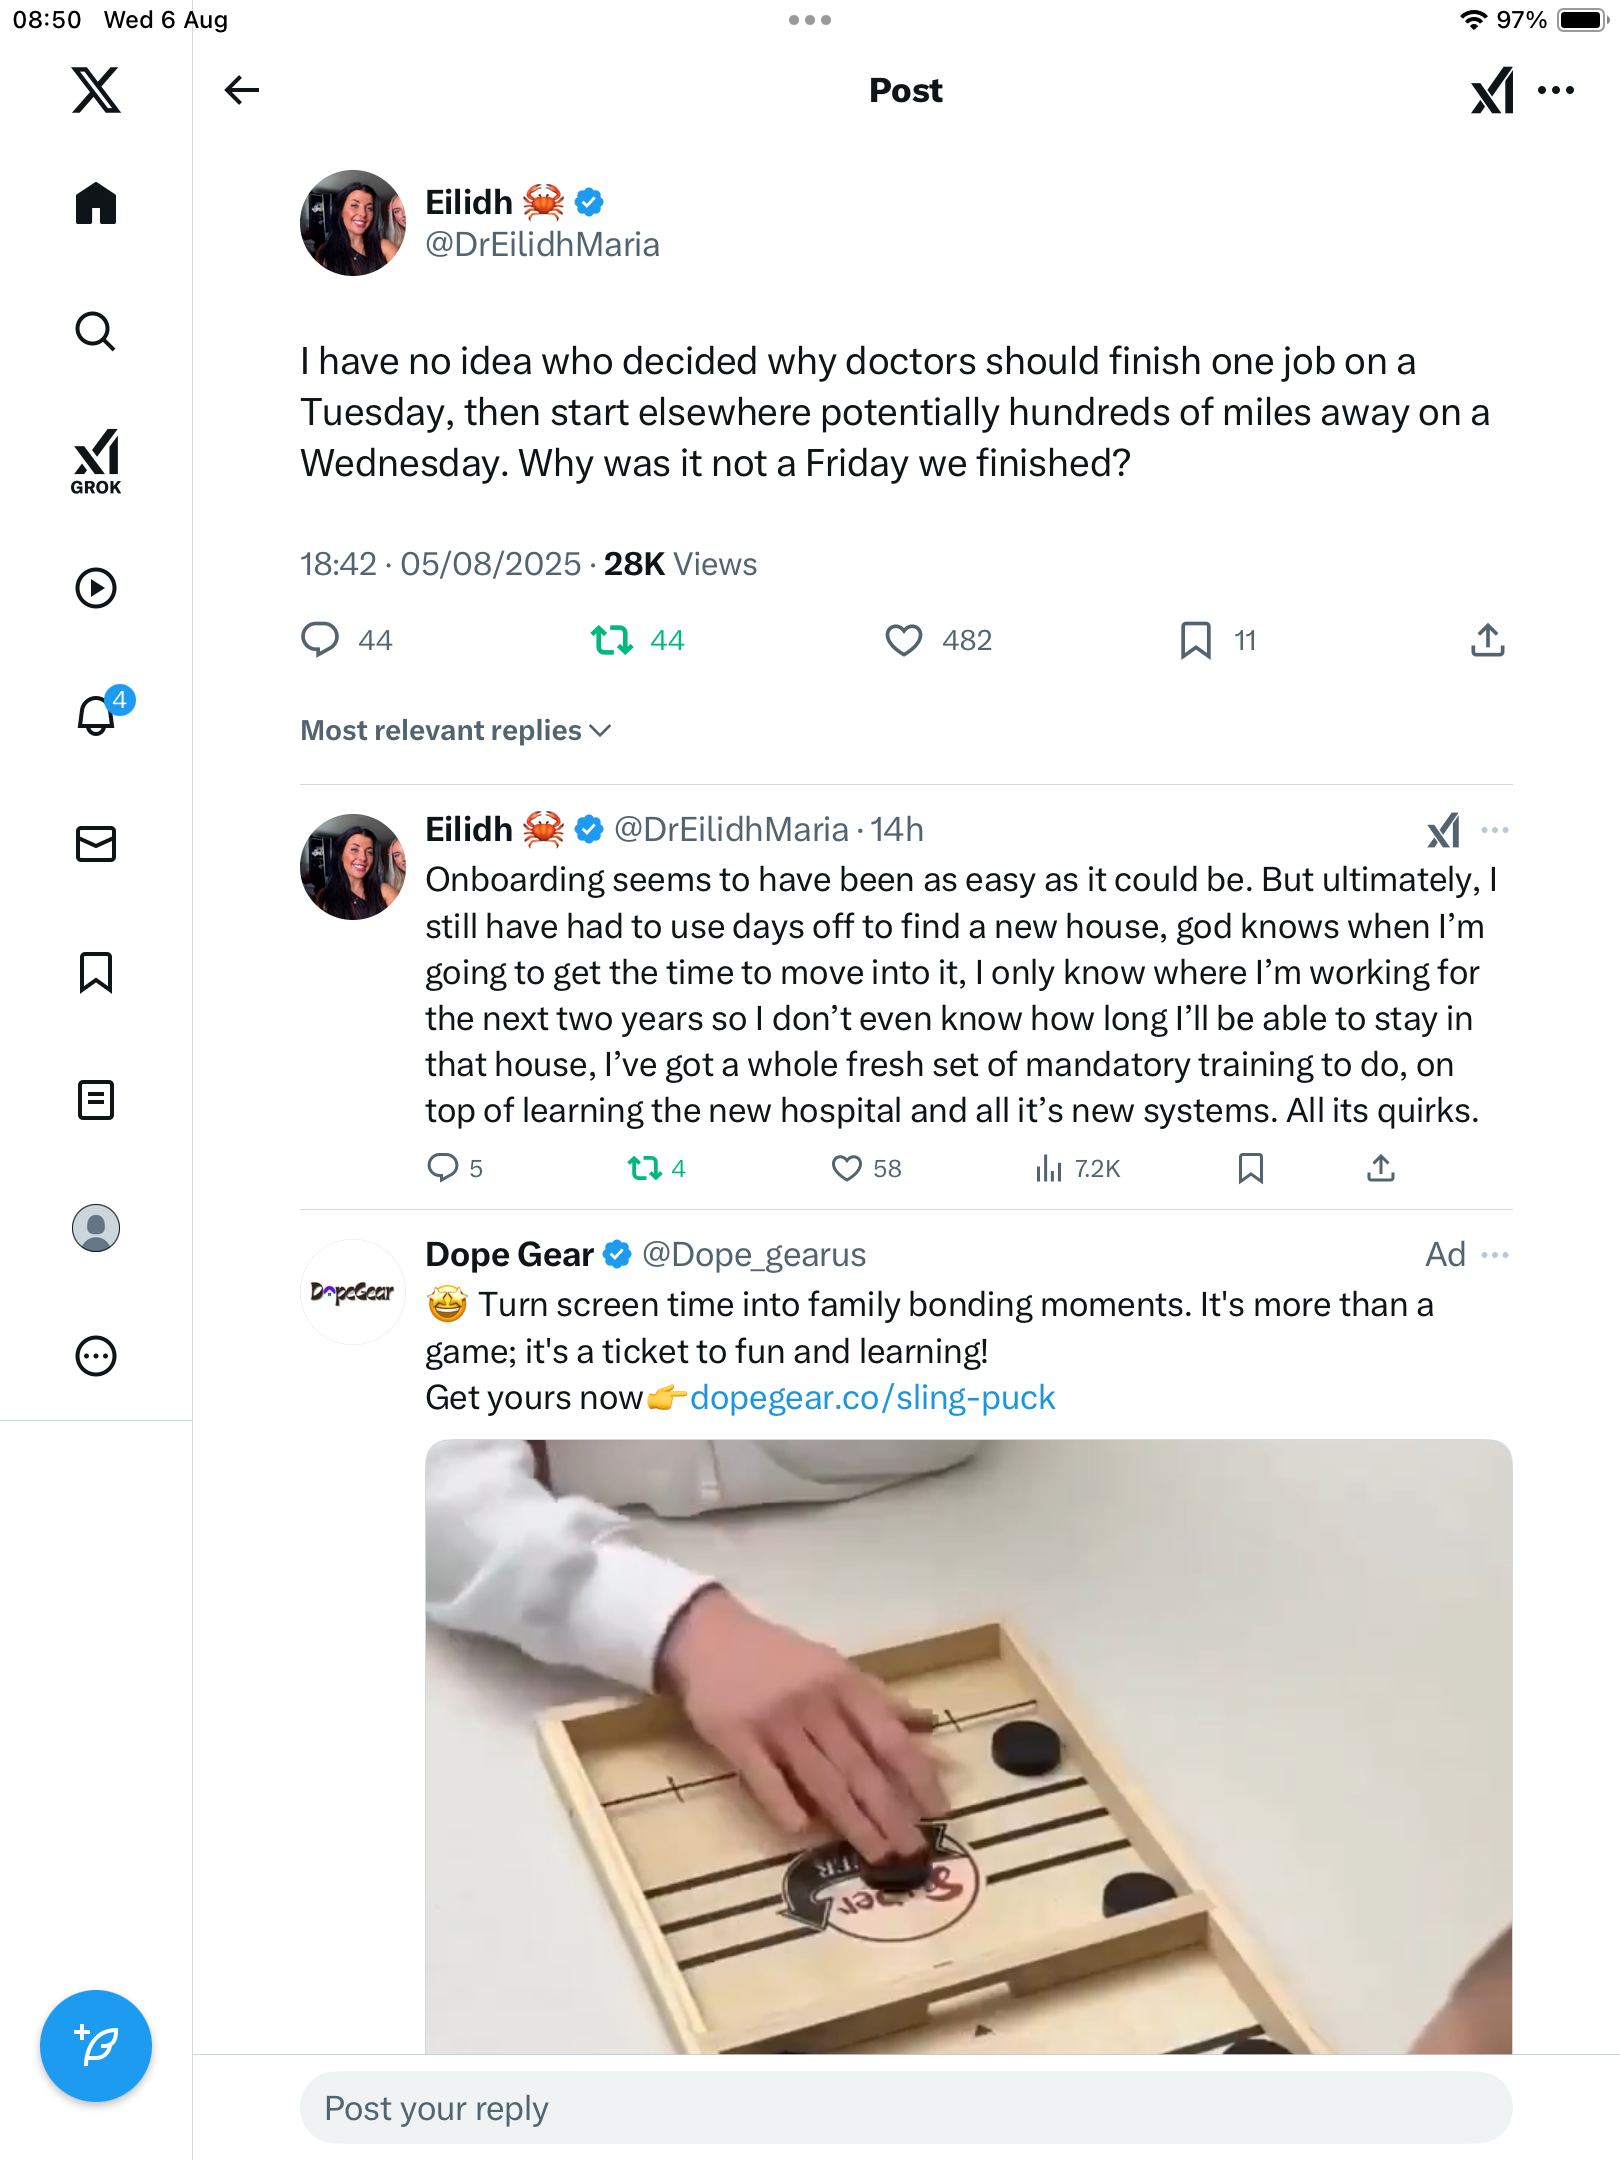This screenshot has width=1620, height=2160.
Task: Open Bookmarks in the sidebar
Action: [x=96, y=972]
